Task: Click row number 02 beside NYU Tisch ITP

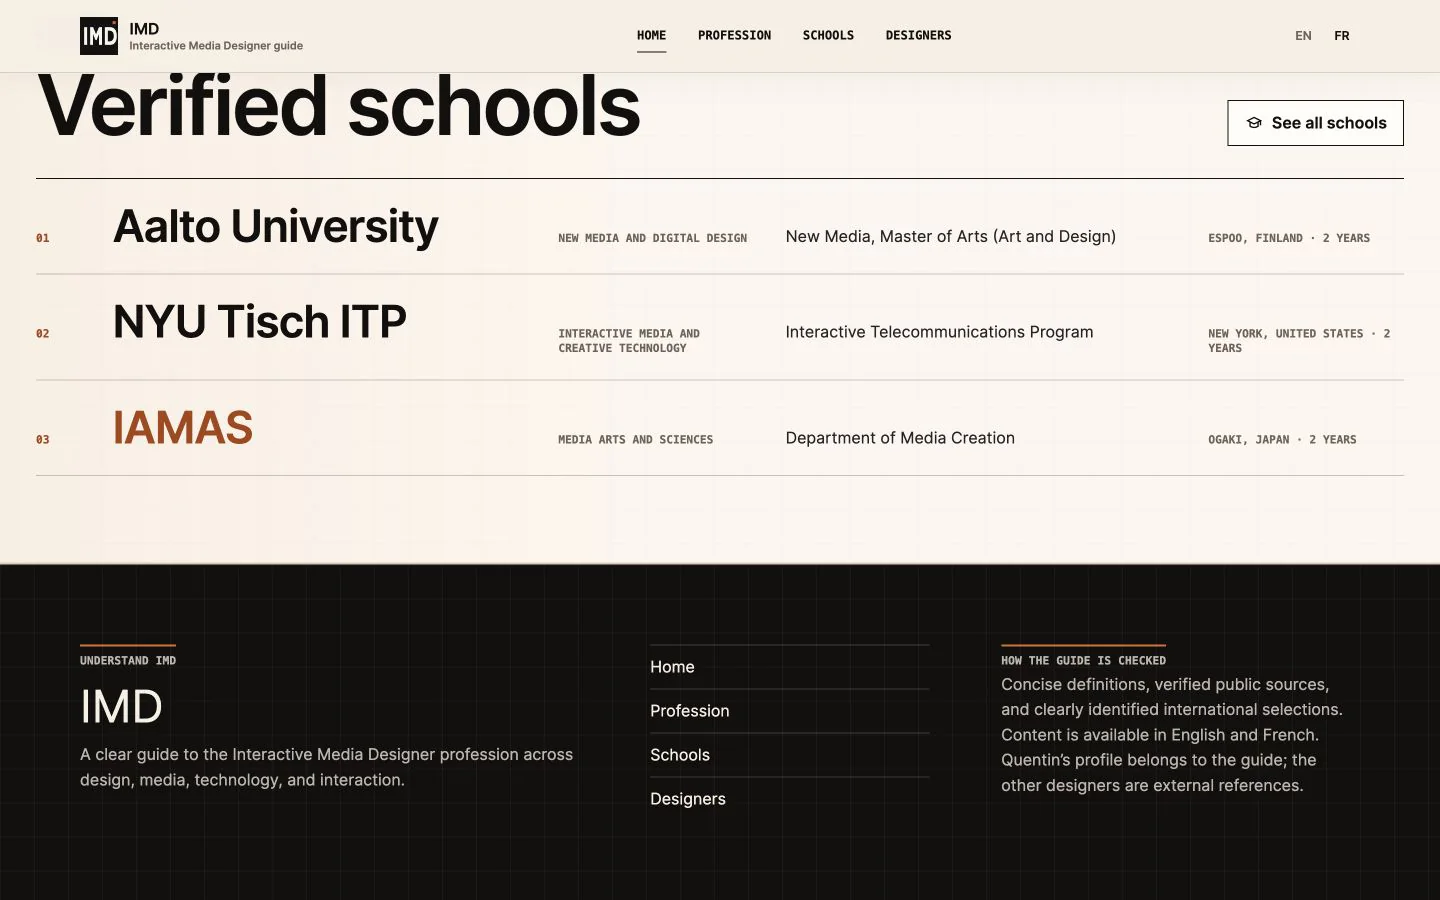Action: tap(43, 334)
